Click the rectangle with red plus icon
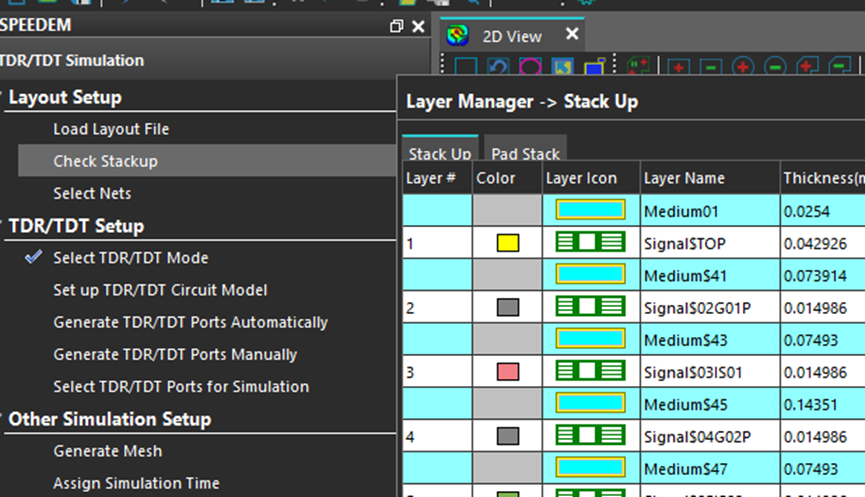865x497 pixels. [x=679, y=67]
